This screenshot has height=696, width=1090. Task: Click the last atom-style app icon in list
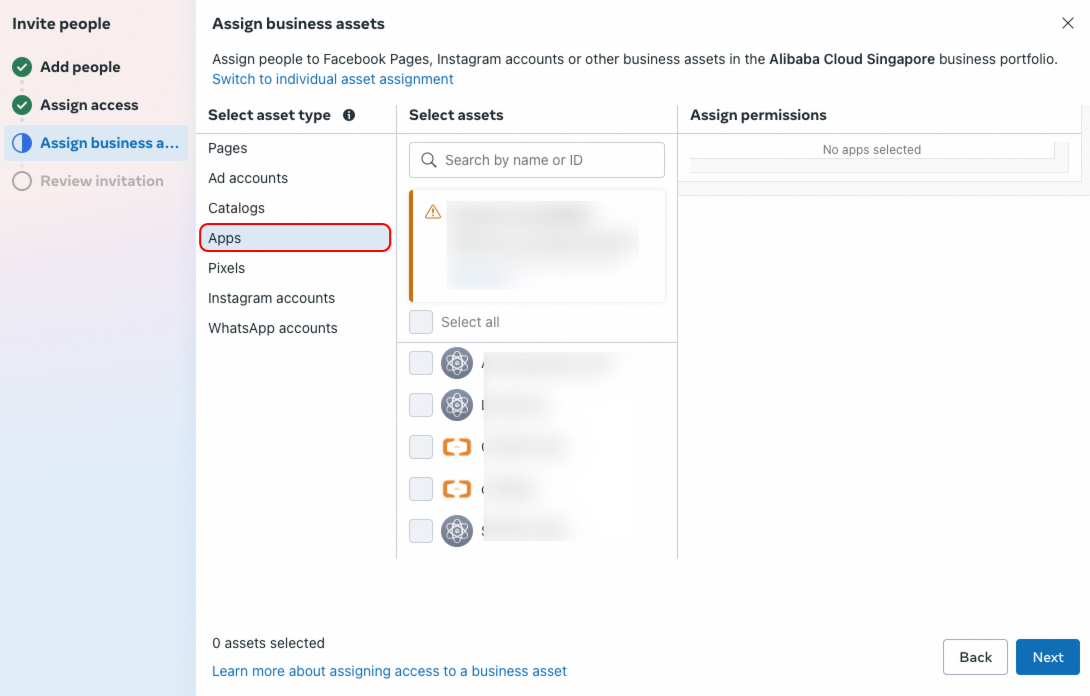(457, 531)
